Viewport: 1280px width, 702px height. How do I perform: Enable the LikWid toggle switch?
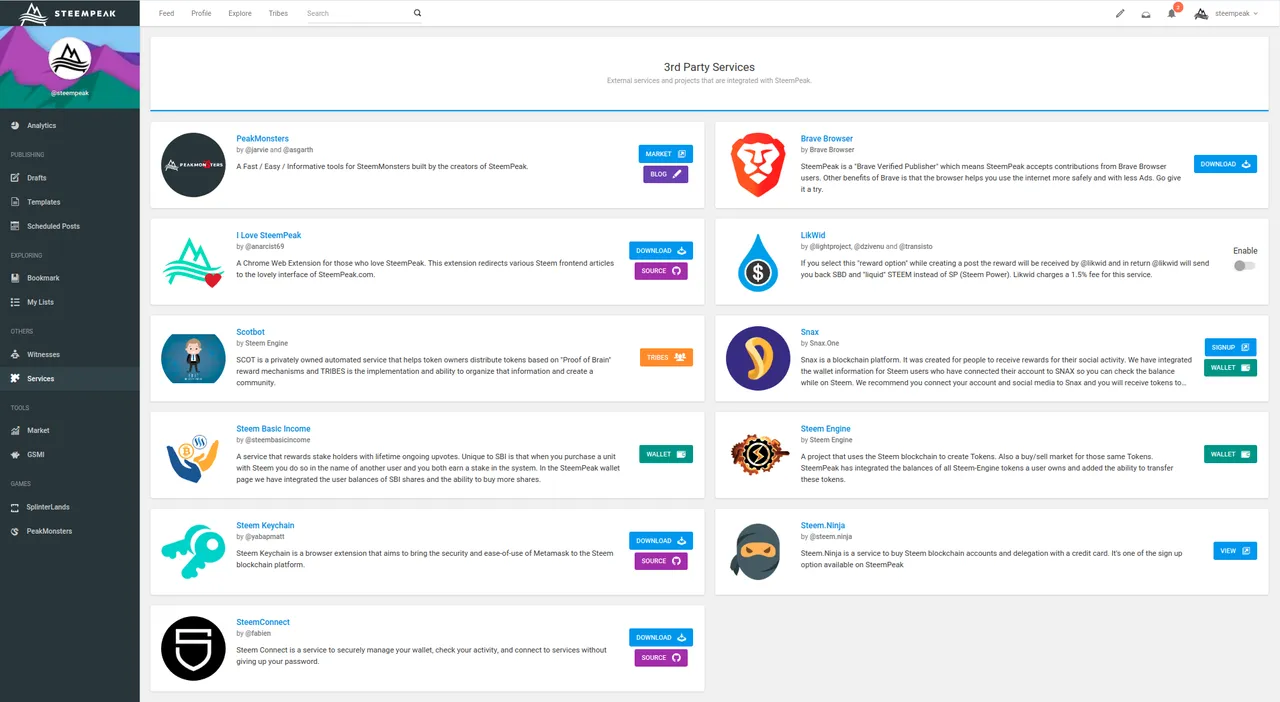(x=1244, y=265)
